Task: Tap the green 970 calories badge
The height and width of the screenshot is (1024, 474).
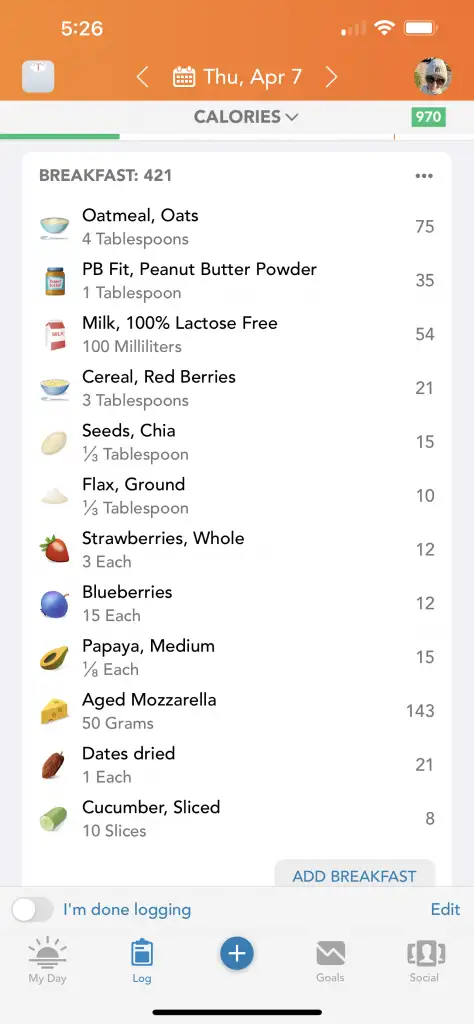Action: click(x=429, y=118)
